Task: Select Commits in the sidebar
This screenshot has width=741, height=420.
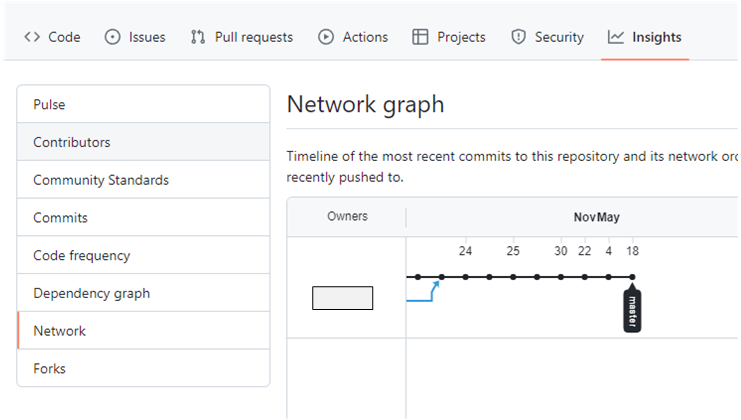Action: tap(143, 218)
